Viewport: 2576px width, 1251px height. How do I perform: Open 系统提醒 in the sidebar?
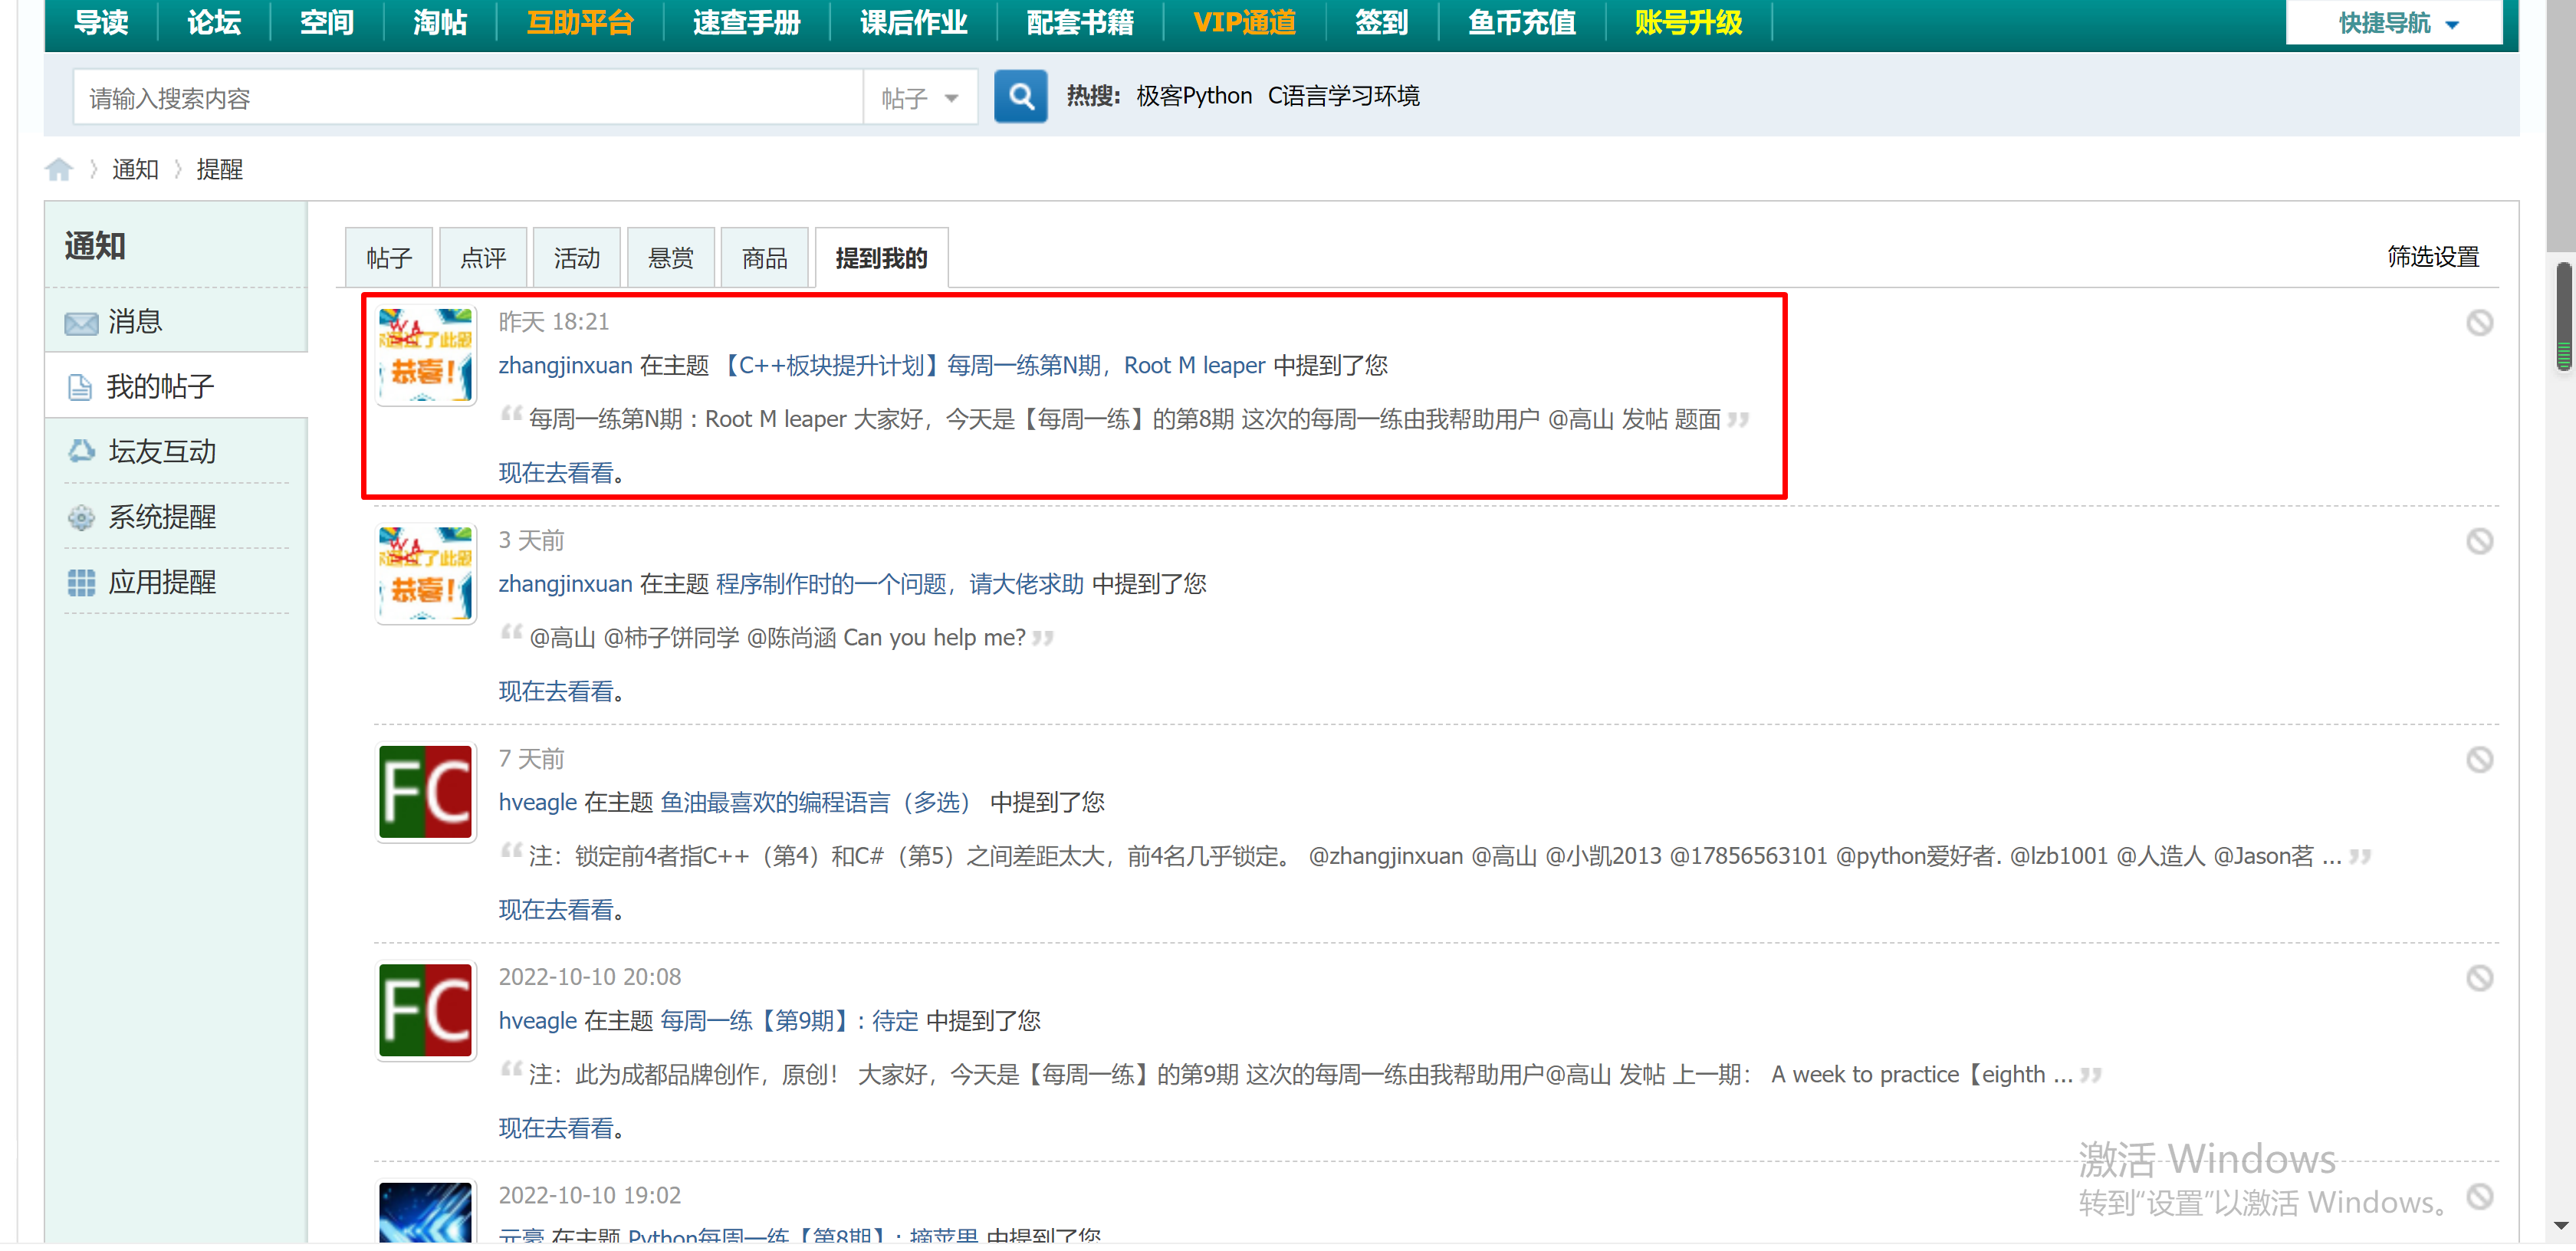(x=176, y=516)
